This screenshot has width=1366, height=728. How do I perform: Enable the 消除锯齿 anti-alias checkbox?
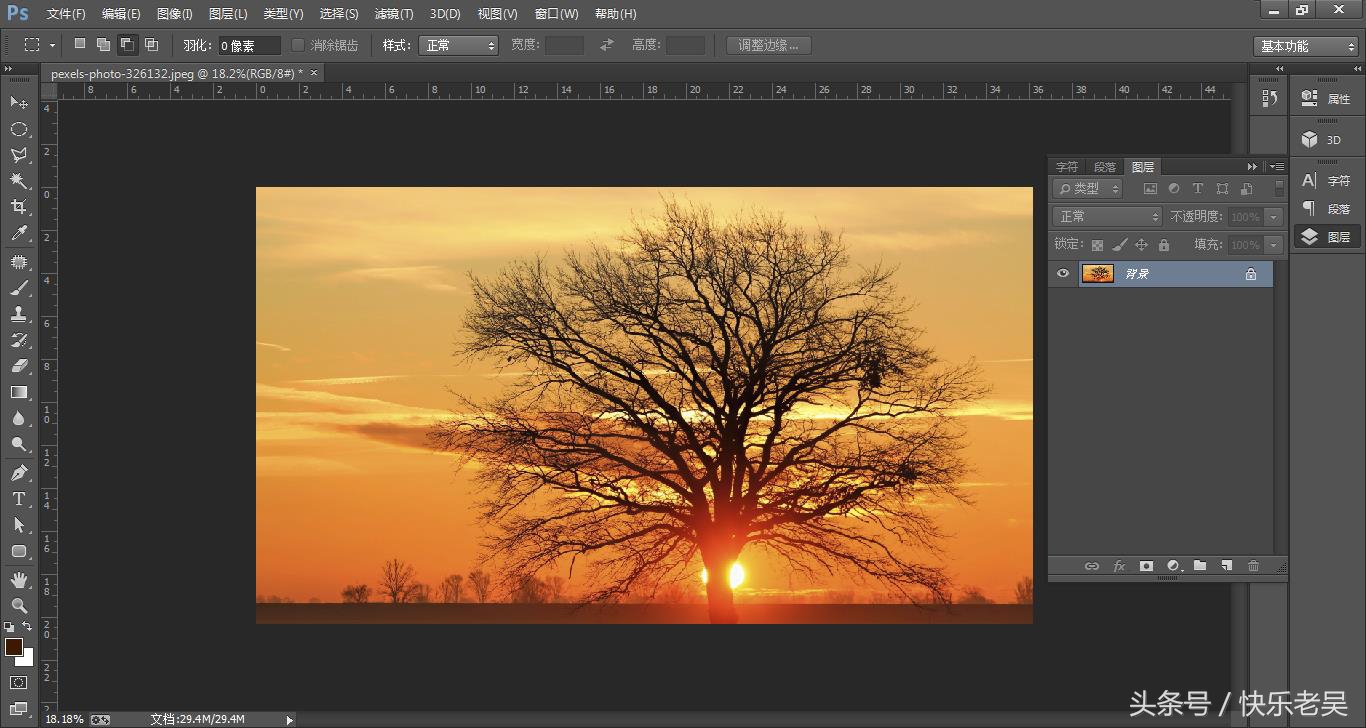[298, 45]
